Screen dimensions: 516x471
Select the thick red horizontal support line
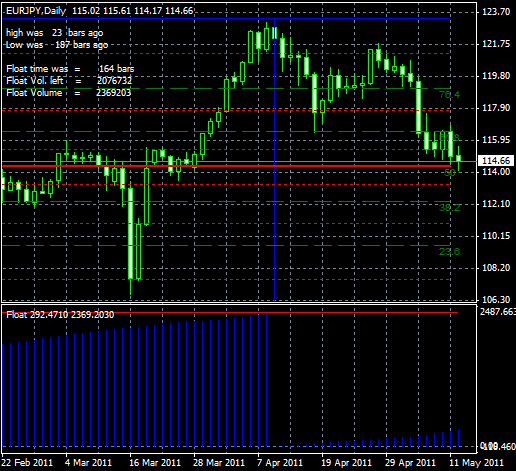click(227, 166)
